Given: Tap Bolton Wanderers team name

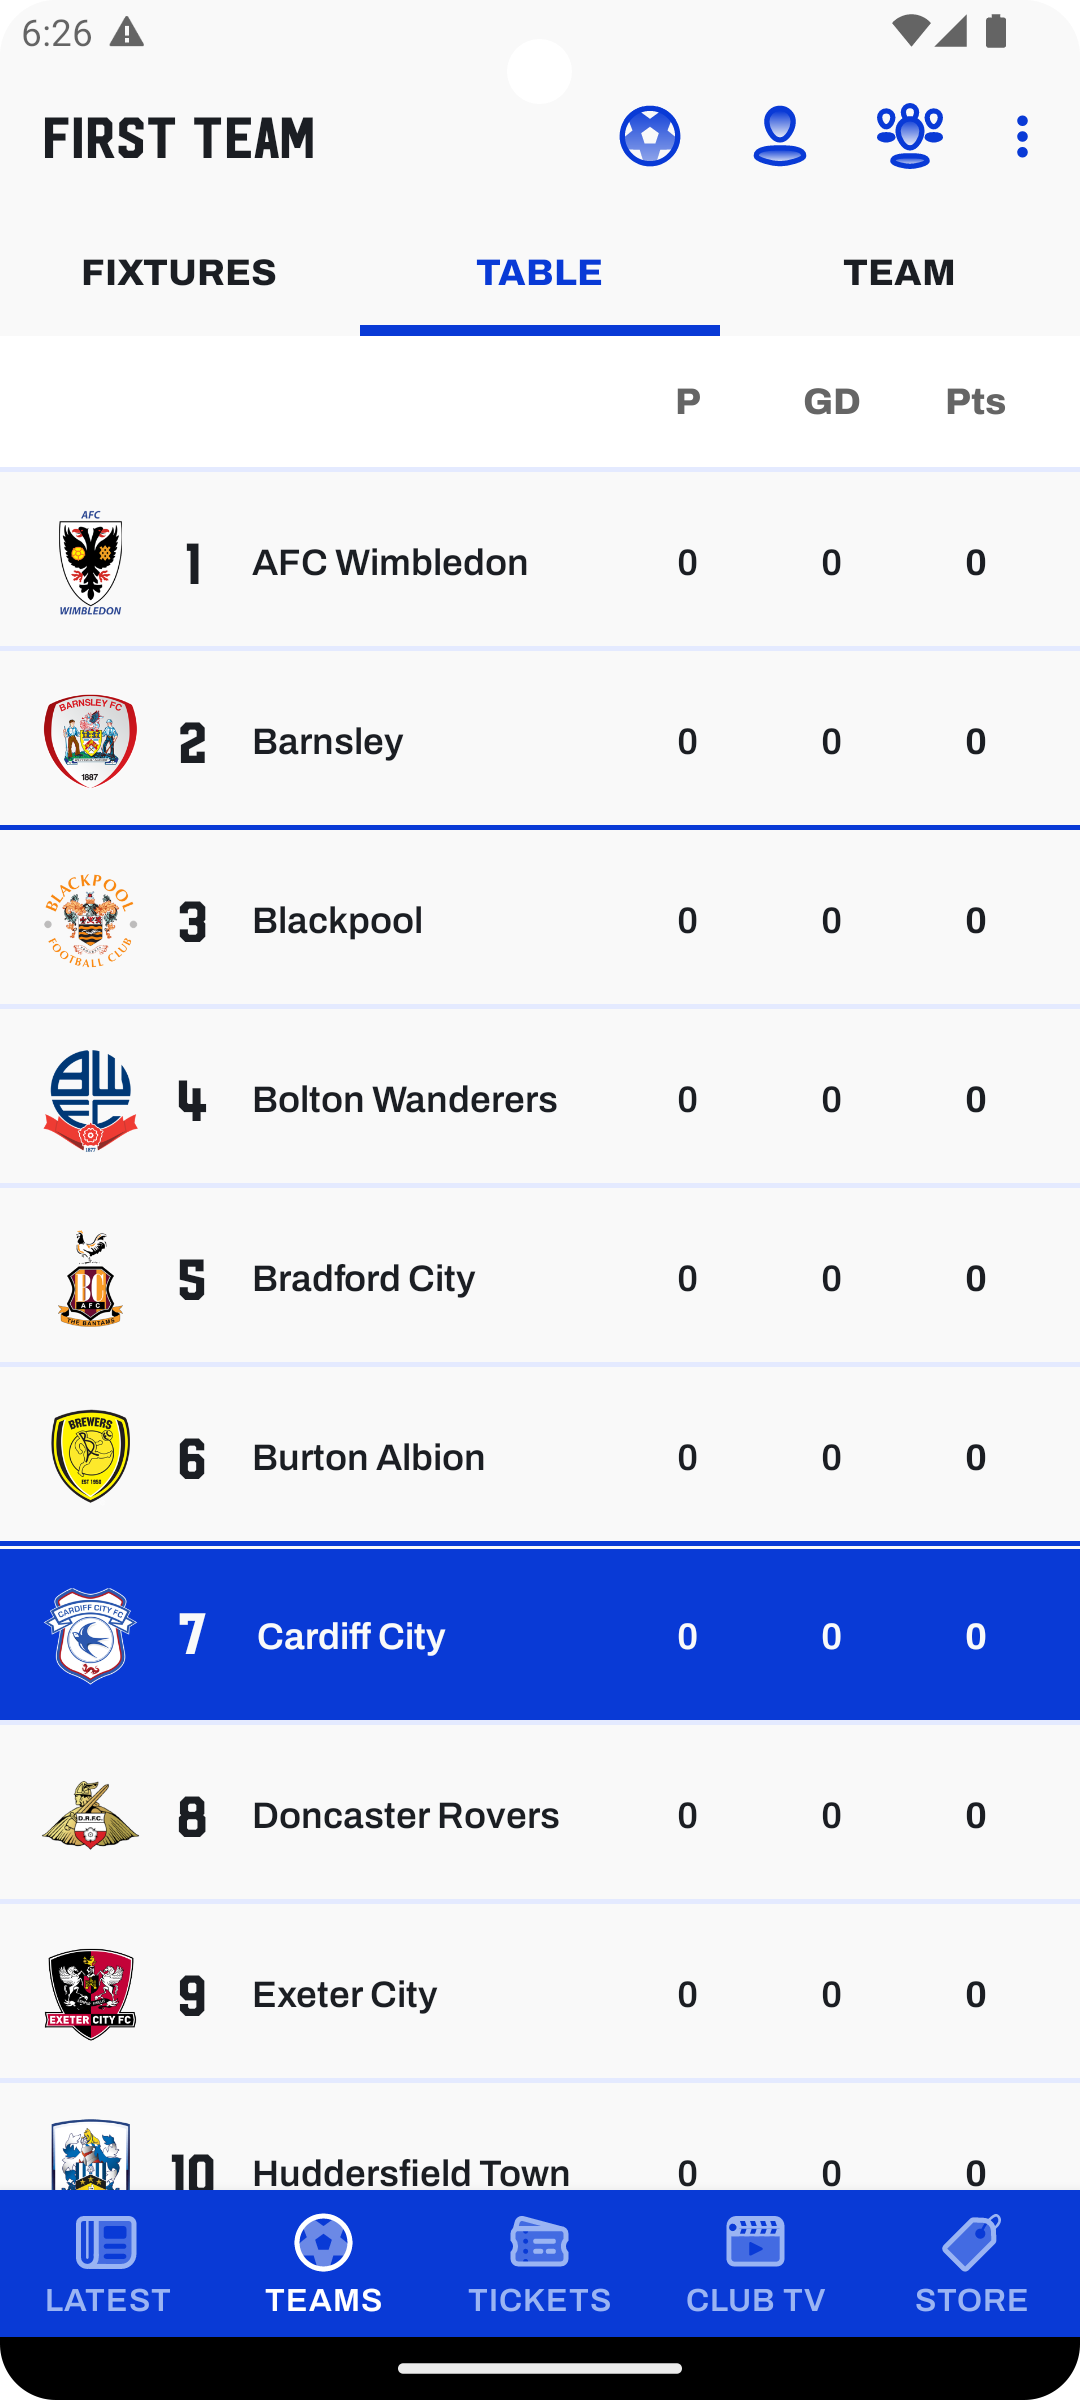Looking at the screenshot, I should pyautogui.click(x=404, y=1100).
